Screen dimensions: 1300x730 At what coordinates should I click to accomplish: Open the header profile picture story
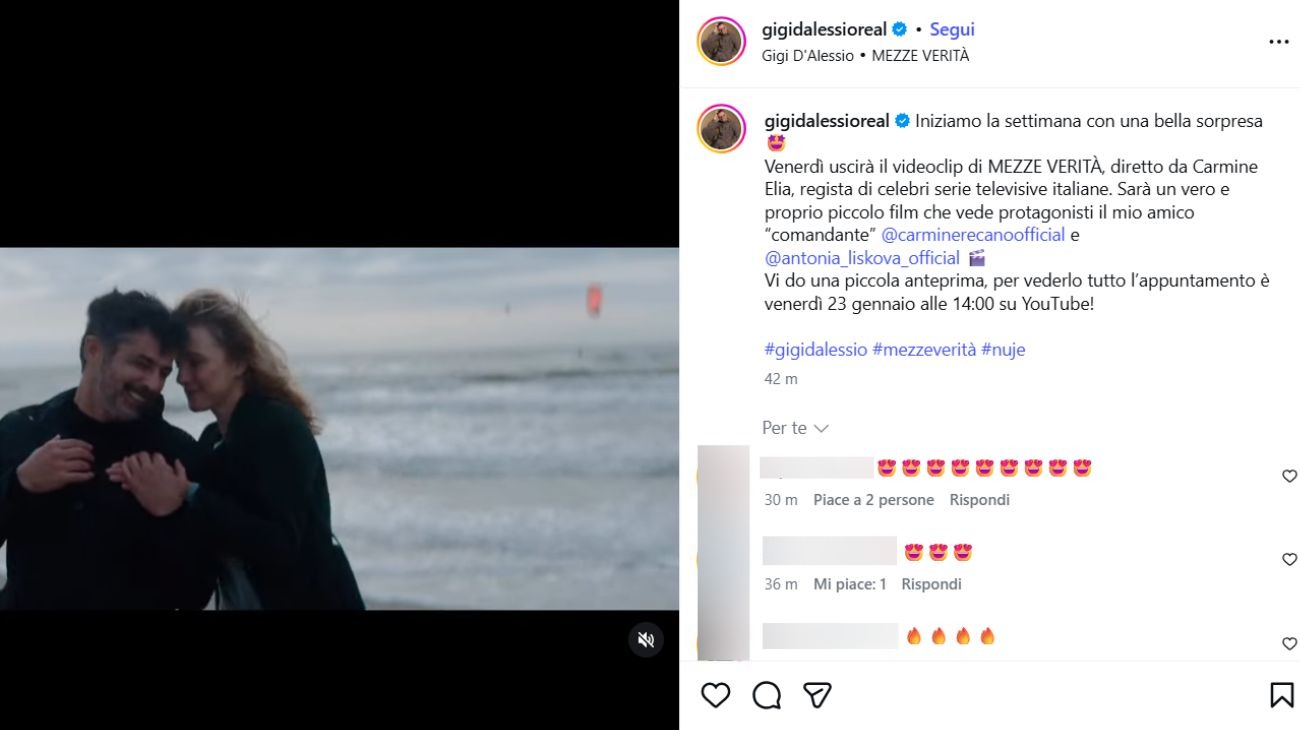click(x=721, y=42)
